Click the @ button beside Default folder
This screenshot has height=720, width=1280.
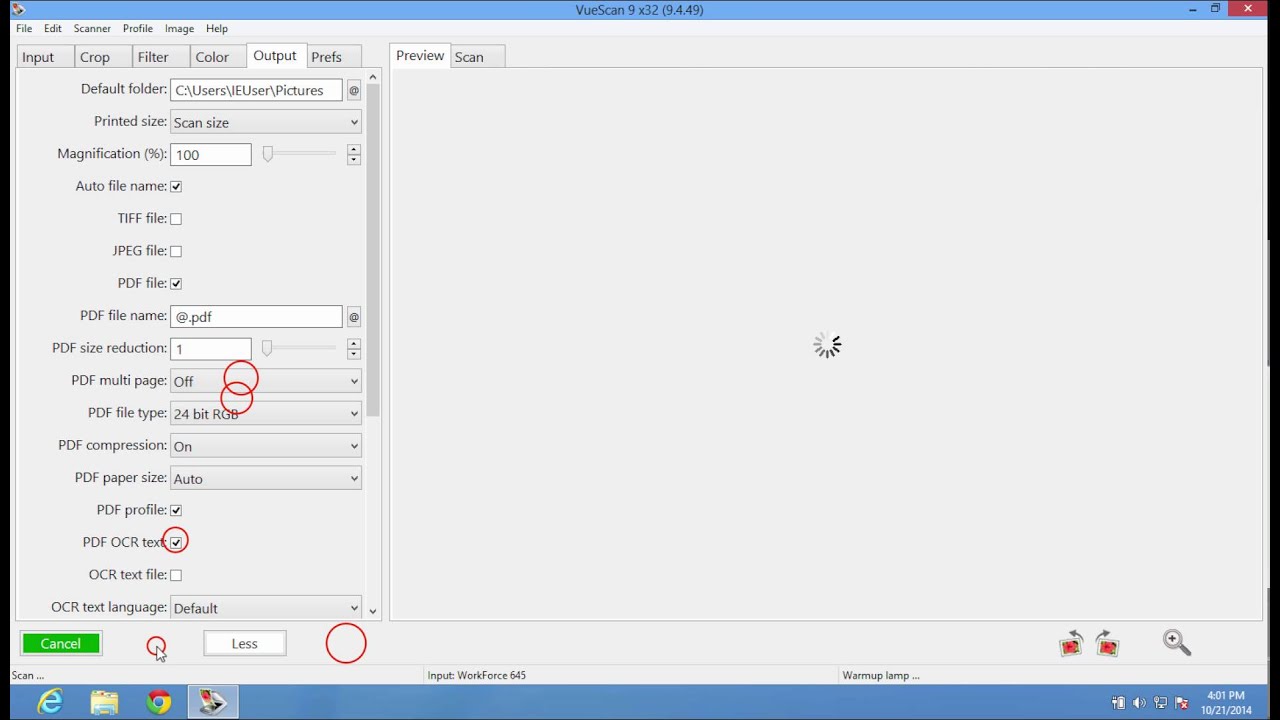pos(353,90)
